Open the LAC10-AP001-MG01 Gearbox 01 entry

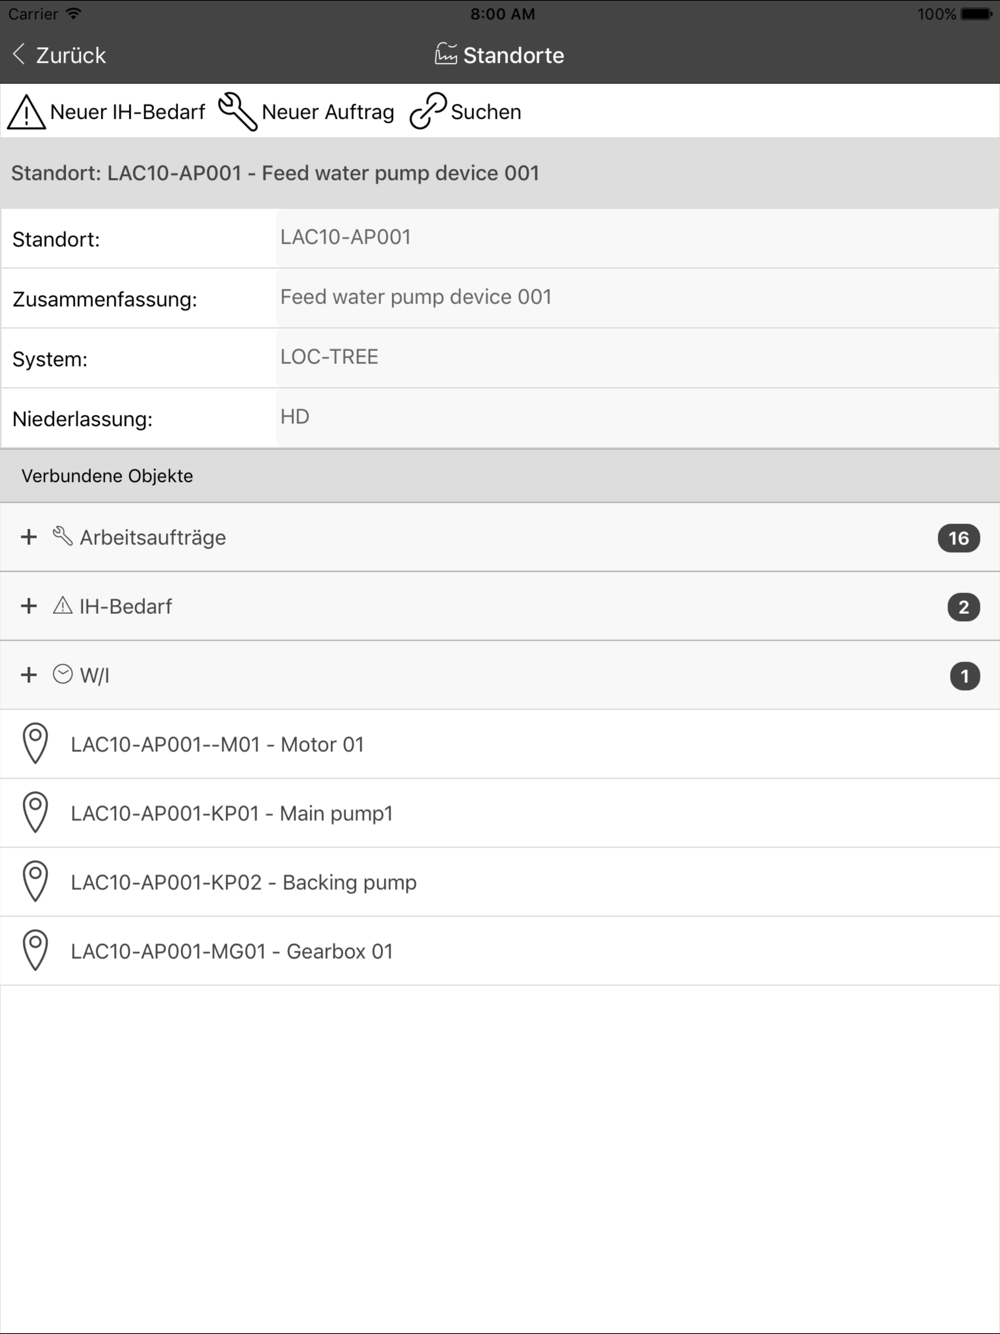click(x=500, y=951)
